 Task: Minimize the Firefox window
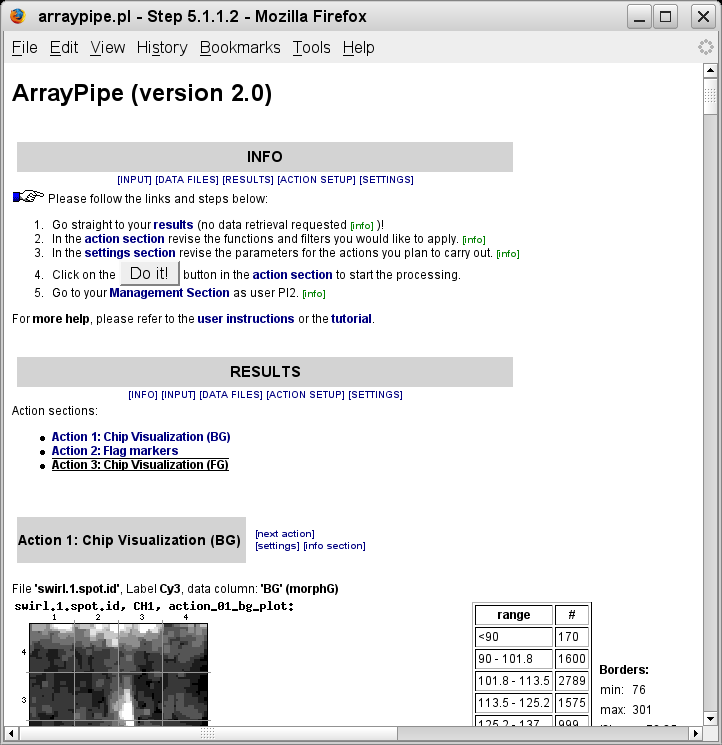[x=639, y=17]
